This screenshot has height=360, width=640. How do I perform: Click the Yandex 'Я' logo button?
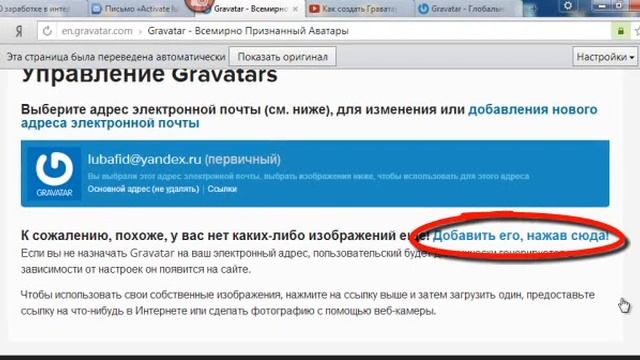[19, 31]
